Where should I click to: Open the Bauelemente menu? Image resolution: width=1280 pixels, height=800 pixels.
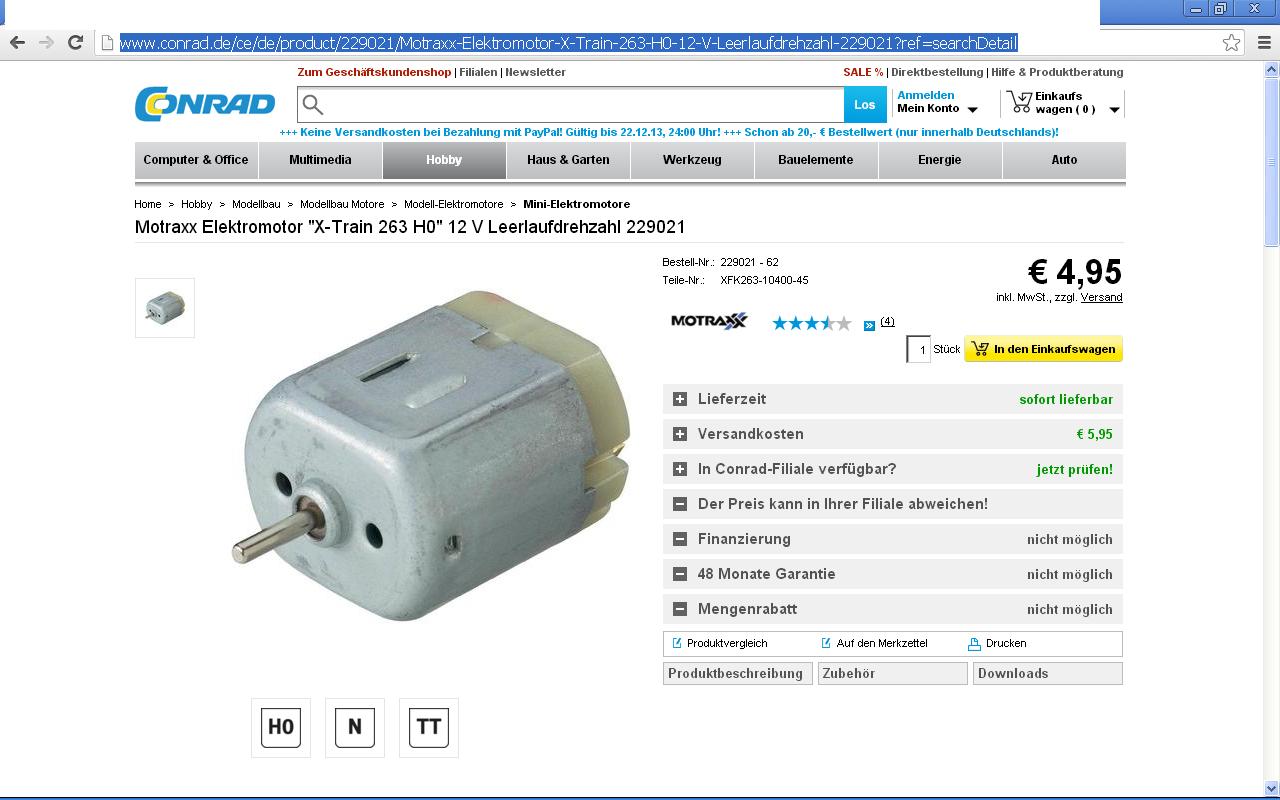(x=816, y=160)
